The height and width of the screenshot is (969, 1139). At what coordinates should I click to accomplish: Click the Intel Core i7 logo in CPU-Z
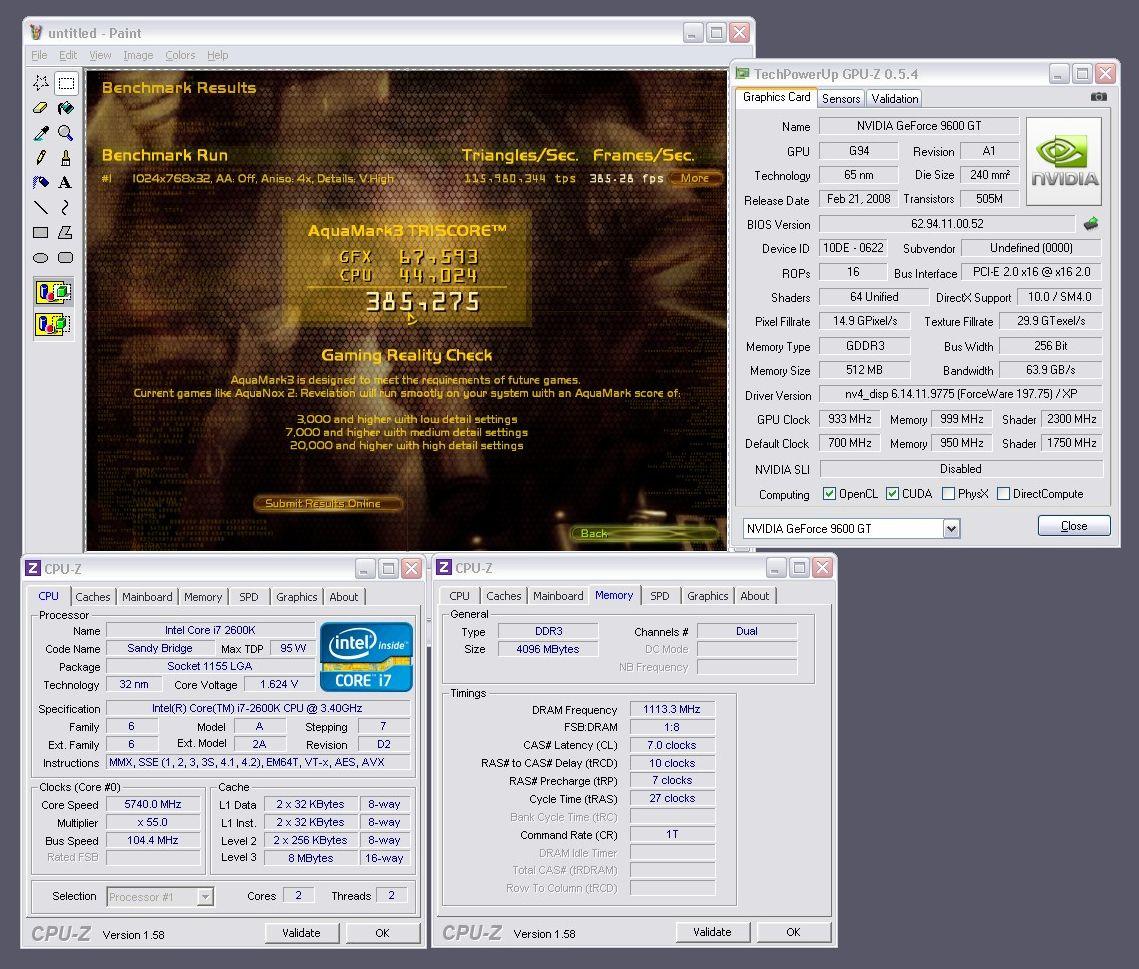(366, 657)
